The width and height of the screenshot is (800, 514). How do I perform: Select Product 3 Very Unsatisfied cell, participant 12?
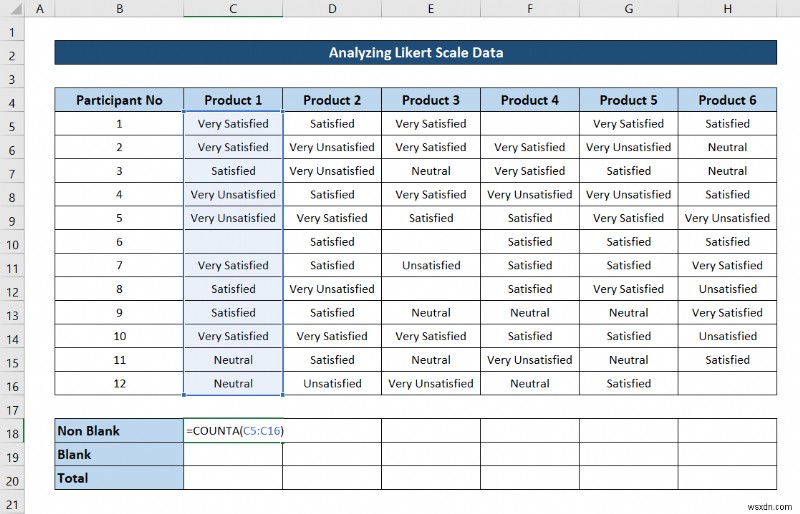(431, 383)
